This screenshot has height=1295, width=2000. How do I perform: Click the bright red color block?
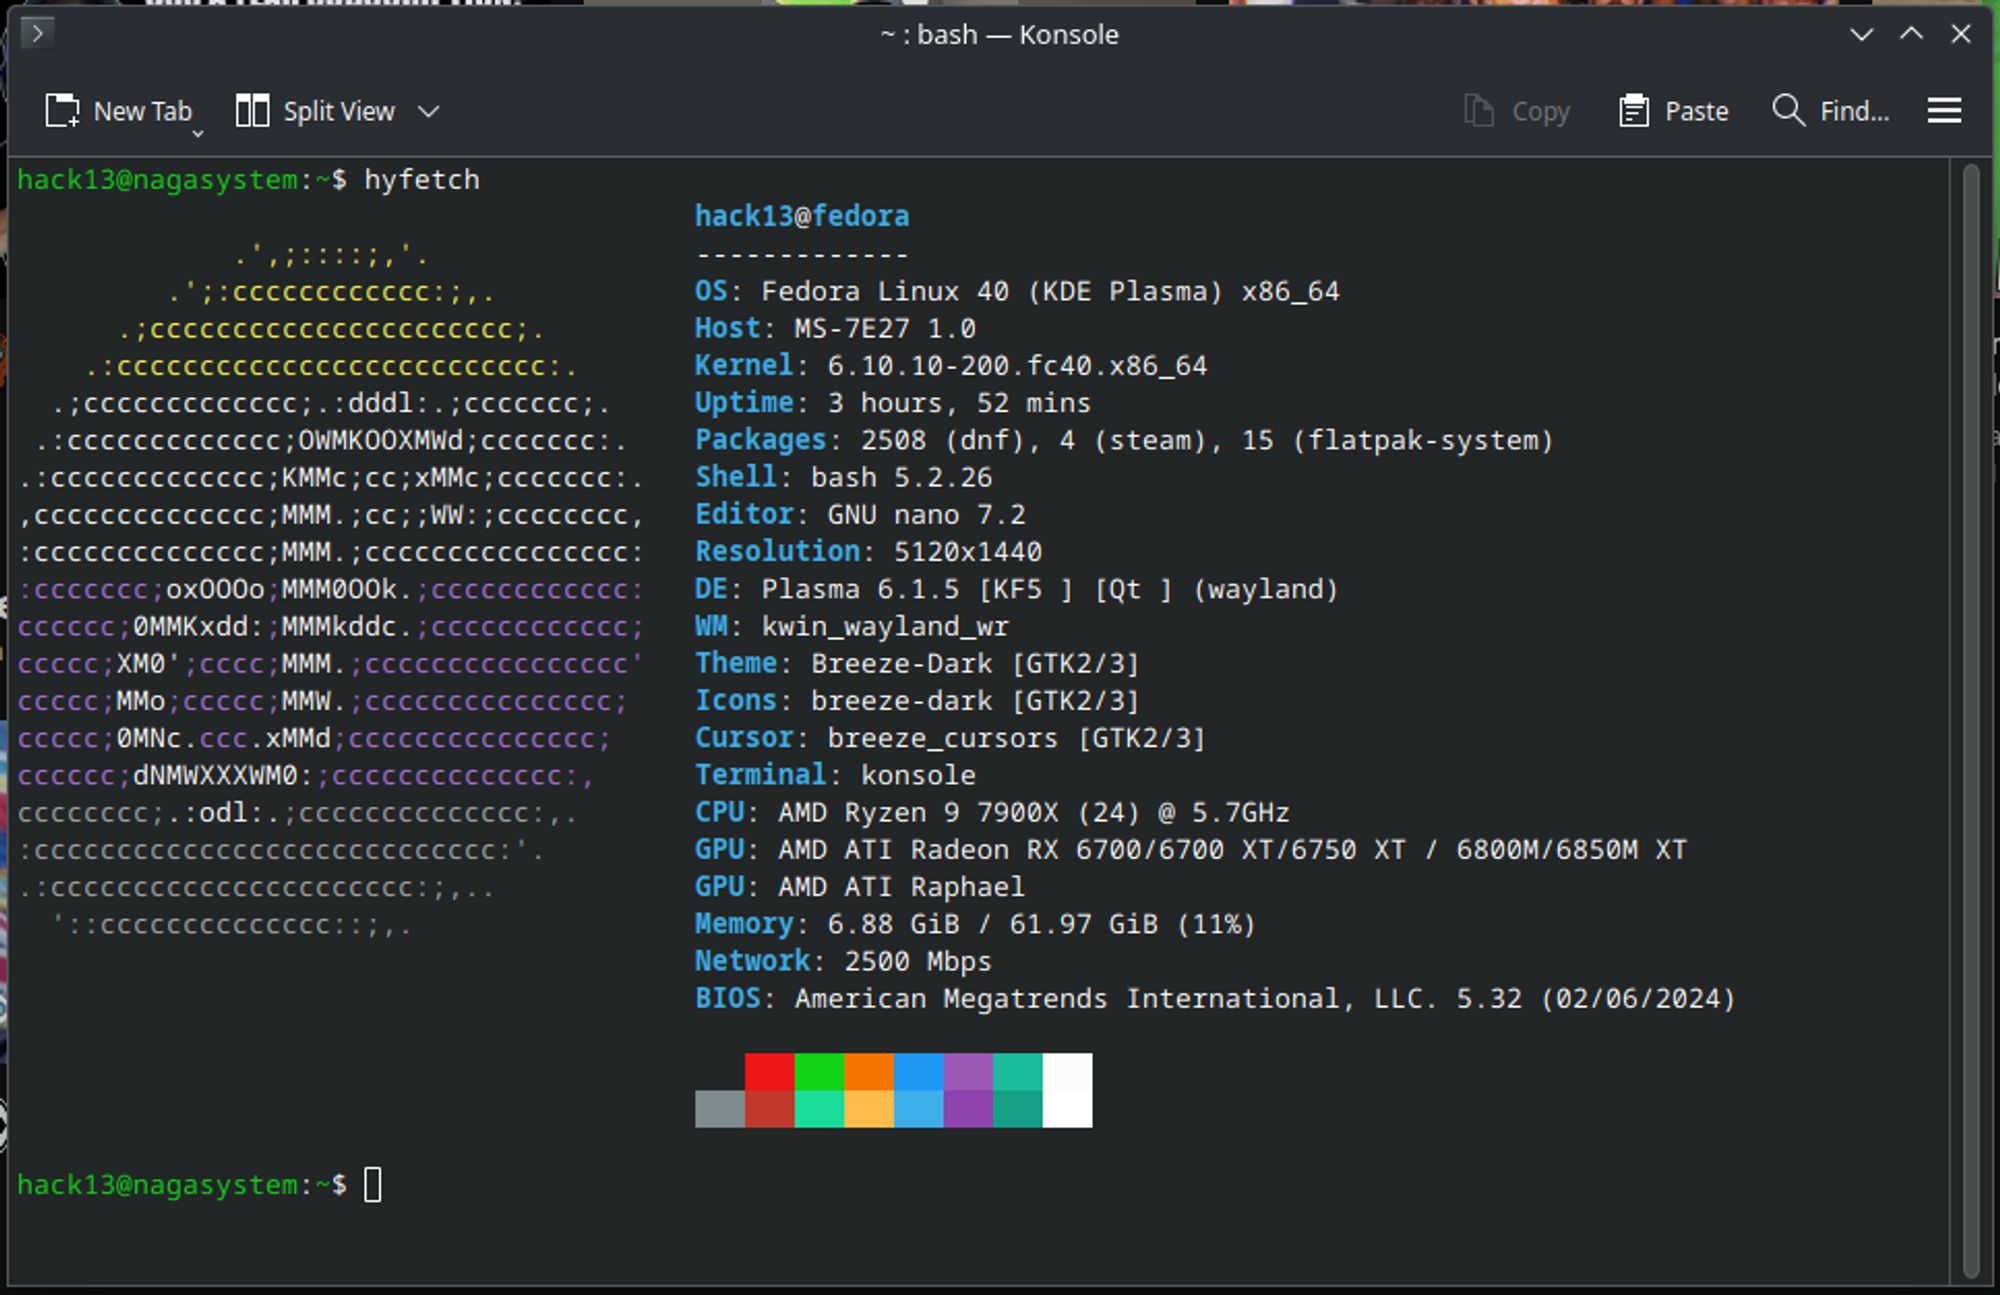coord(769,1071)
